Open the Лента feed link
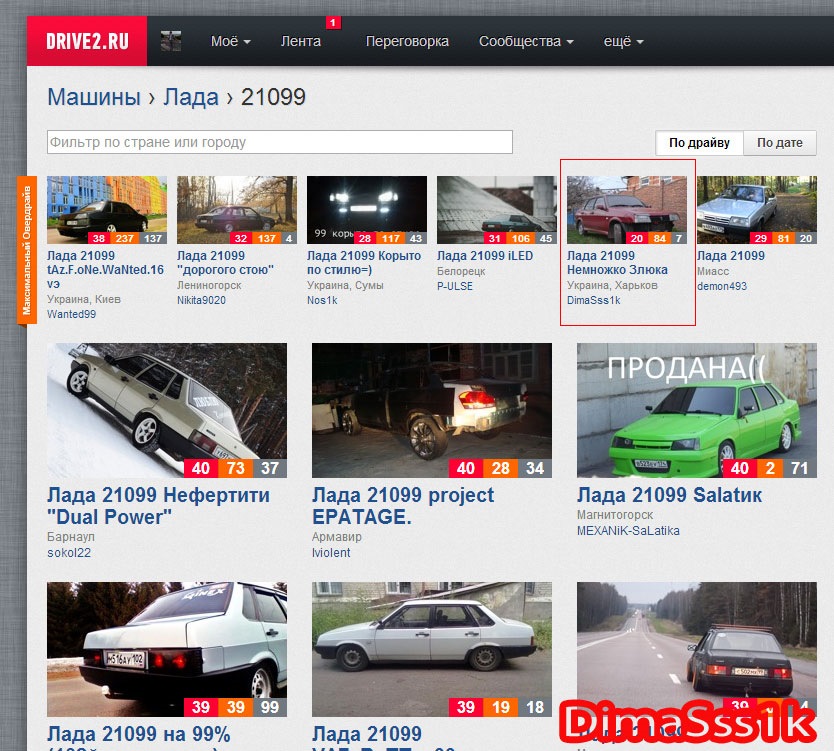834x751 pixels. 301,41
